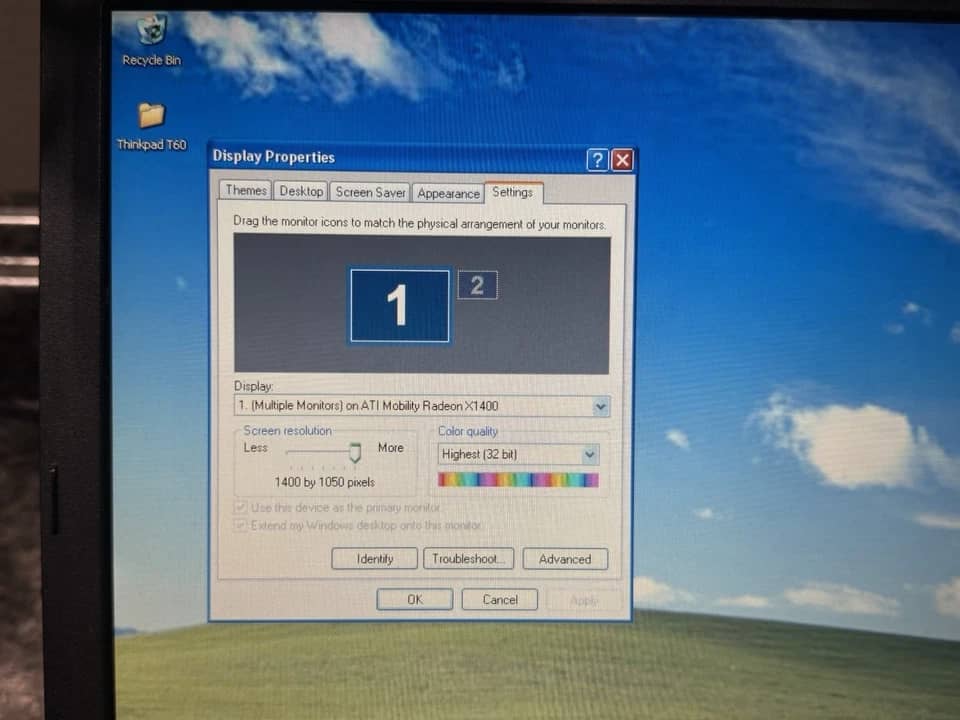Select the Thinkpad T60 folder icon
This screenshot has width=960, height=720.
coord(151,126)
